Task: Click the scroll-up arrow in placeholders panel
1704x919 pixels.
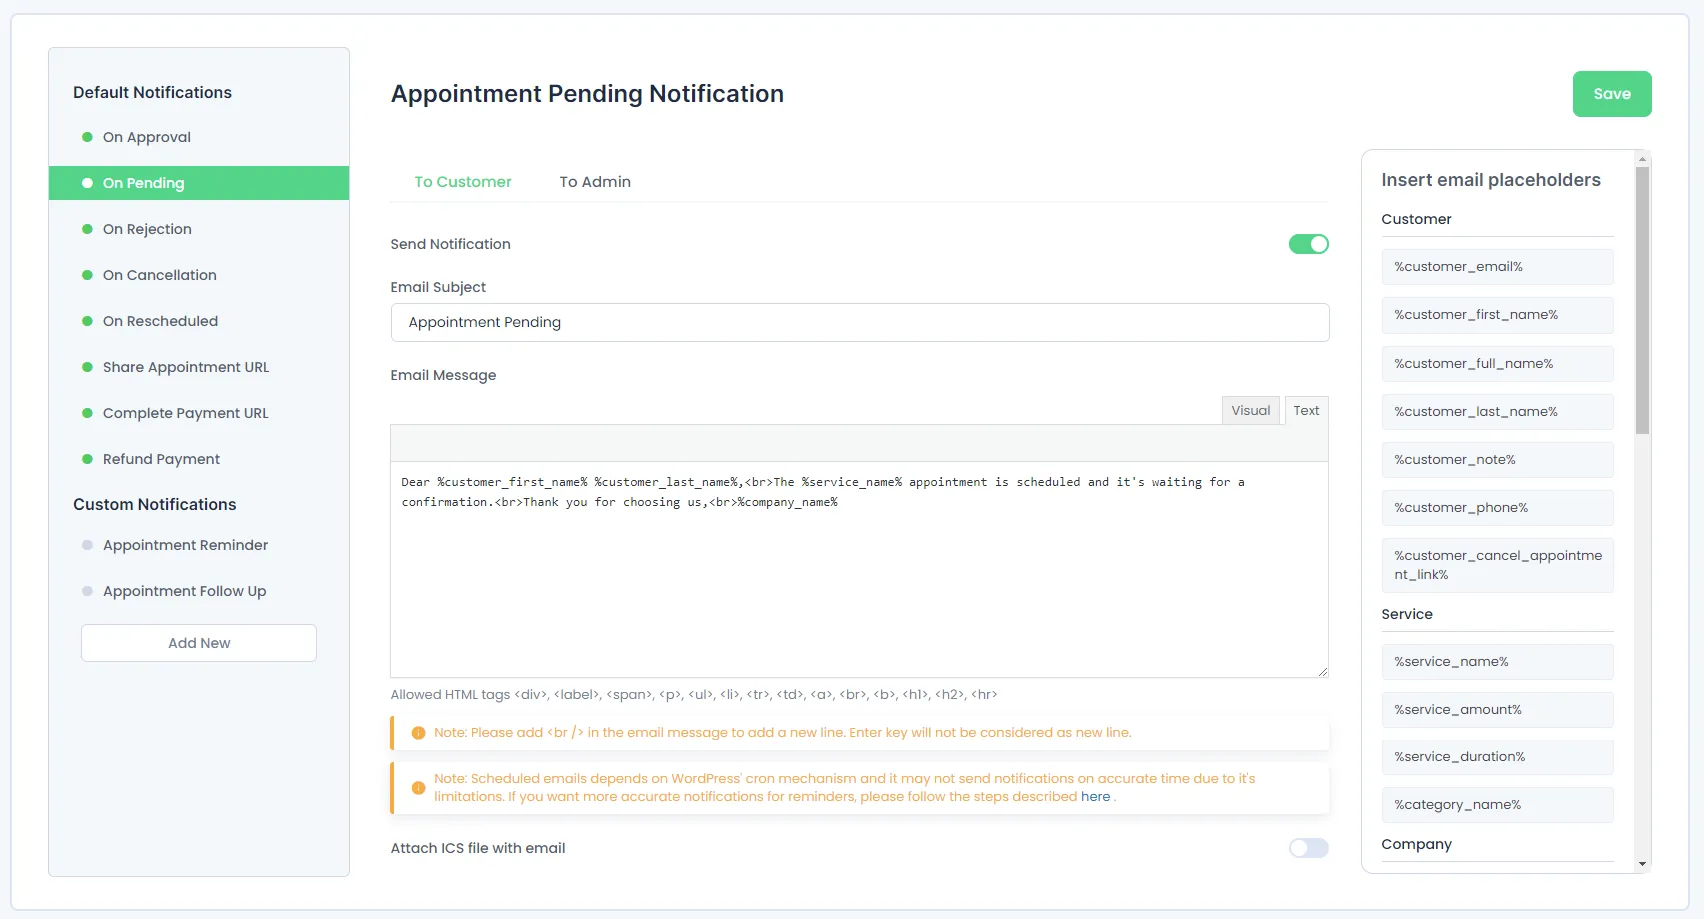Action: [1642, 159]
